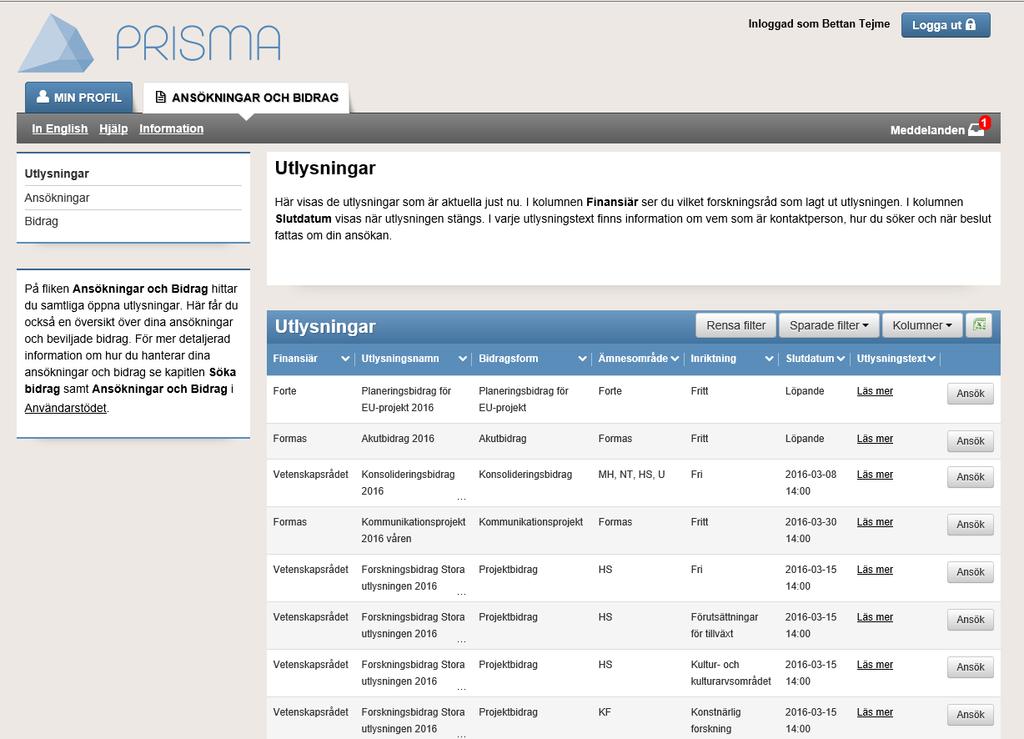Click Ansök in Kultur- och kulturarvsområdet row
The image size is (1024, 739).
click(x=970, y=667)
